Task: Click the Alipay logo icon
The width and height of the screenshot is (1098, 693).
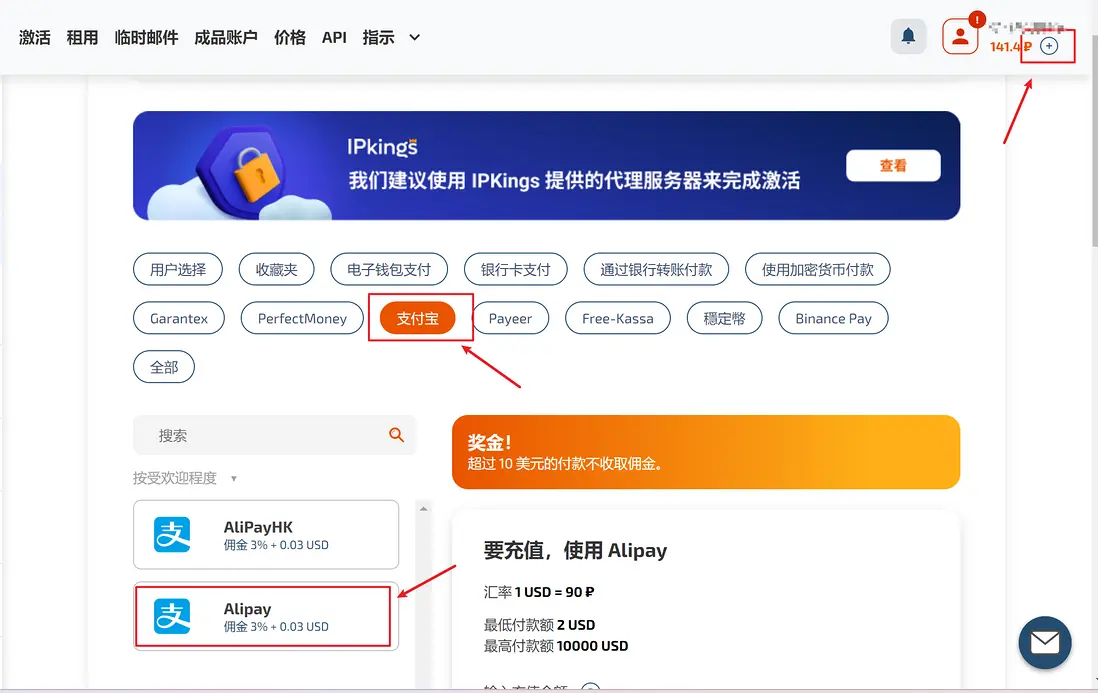Action: (172, 616)
